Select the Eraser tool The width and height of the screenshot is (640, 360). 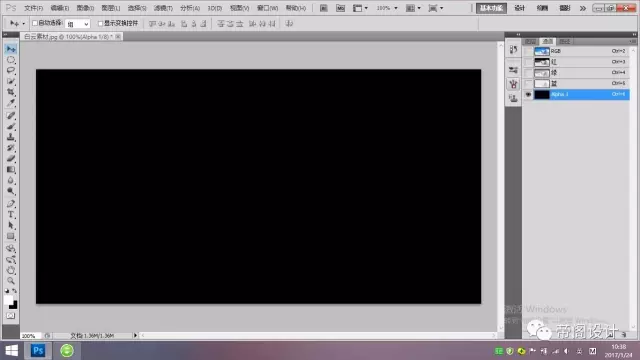(11, 158)
